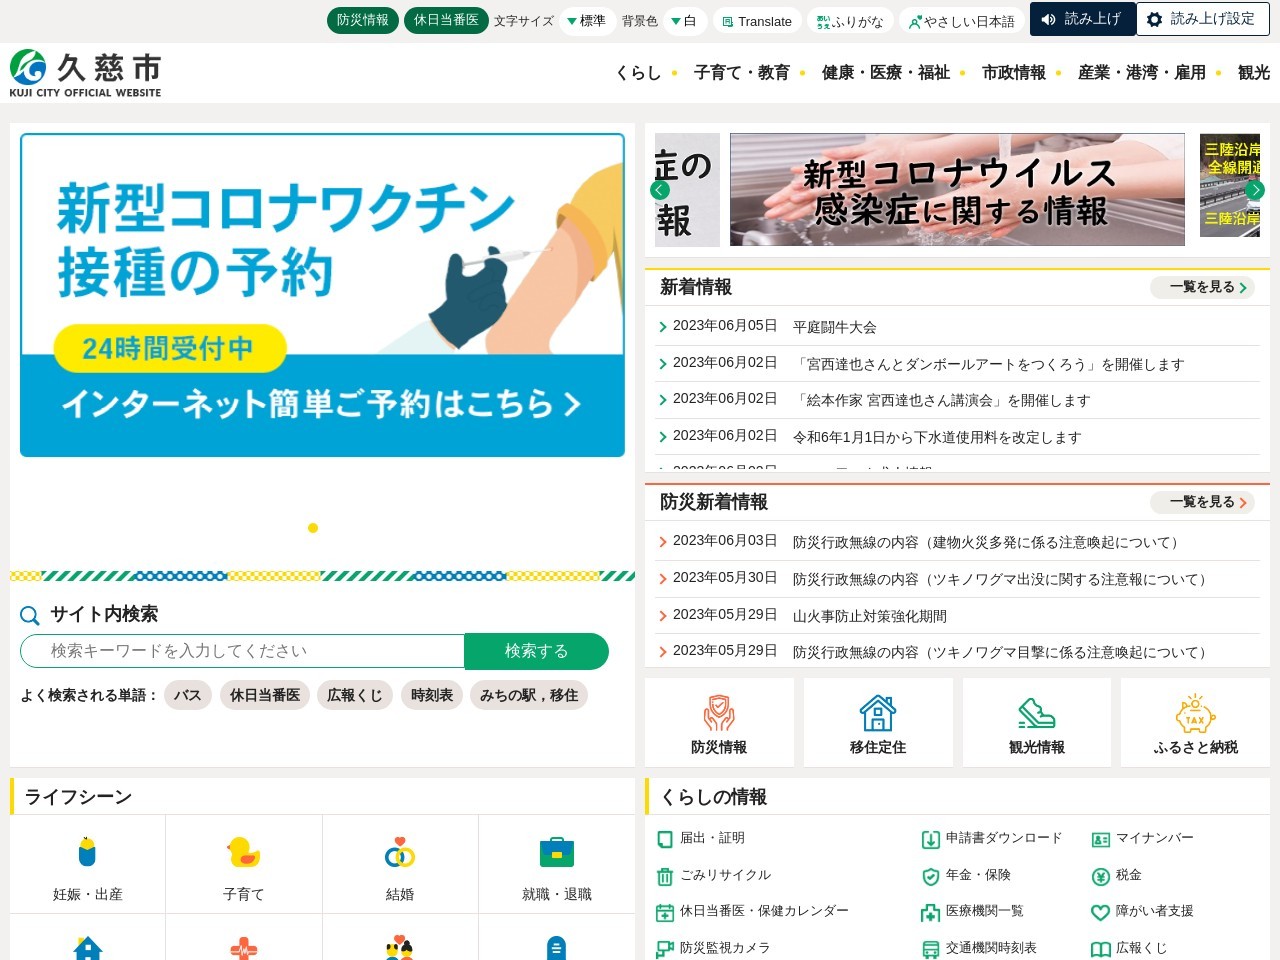
Task: Select the yellow carousel indicator dot
Action: click(x=313, y=528)
